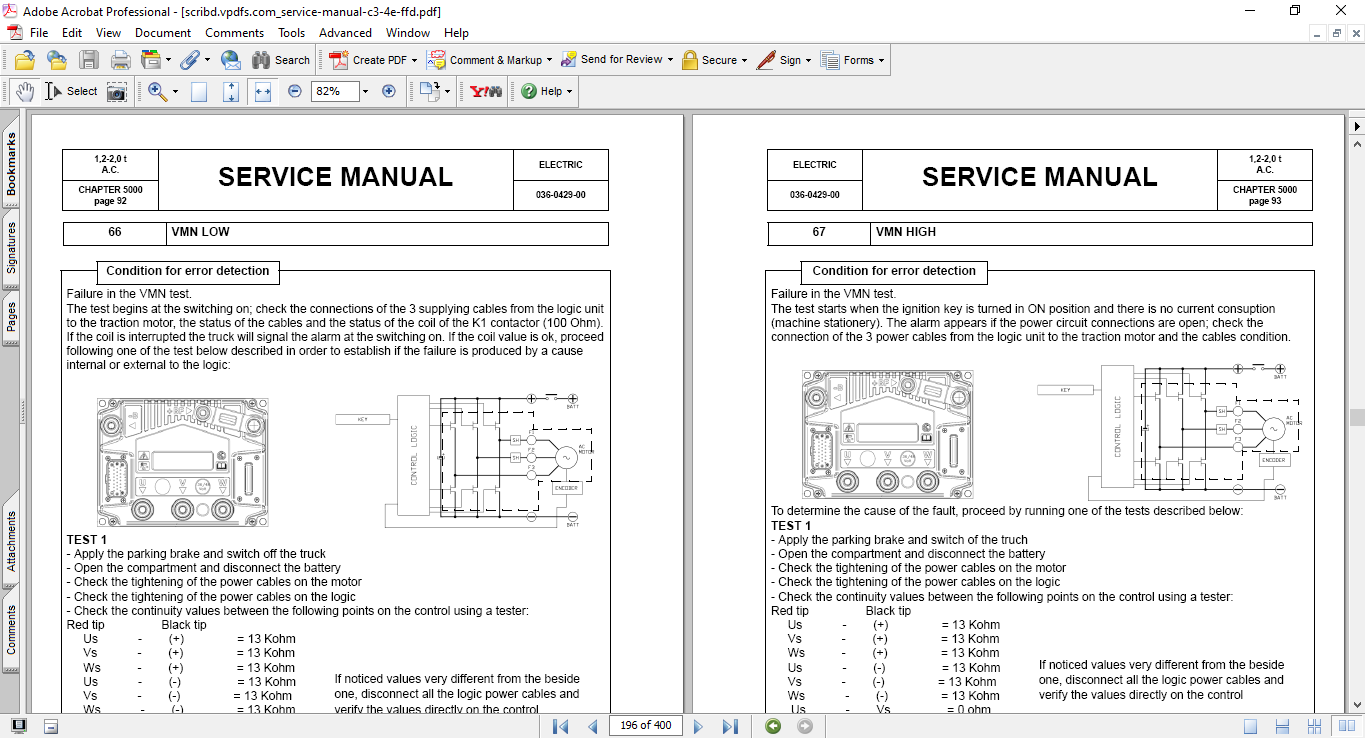The width and height of the screenshot is (1365, 738).
Task: Click vertical scrollbar down arrow
Action: click(x=1357, y=703)
